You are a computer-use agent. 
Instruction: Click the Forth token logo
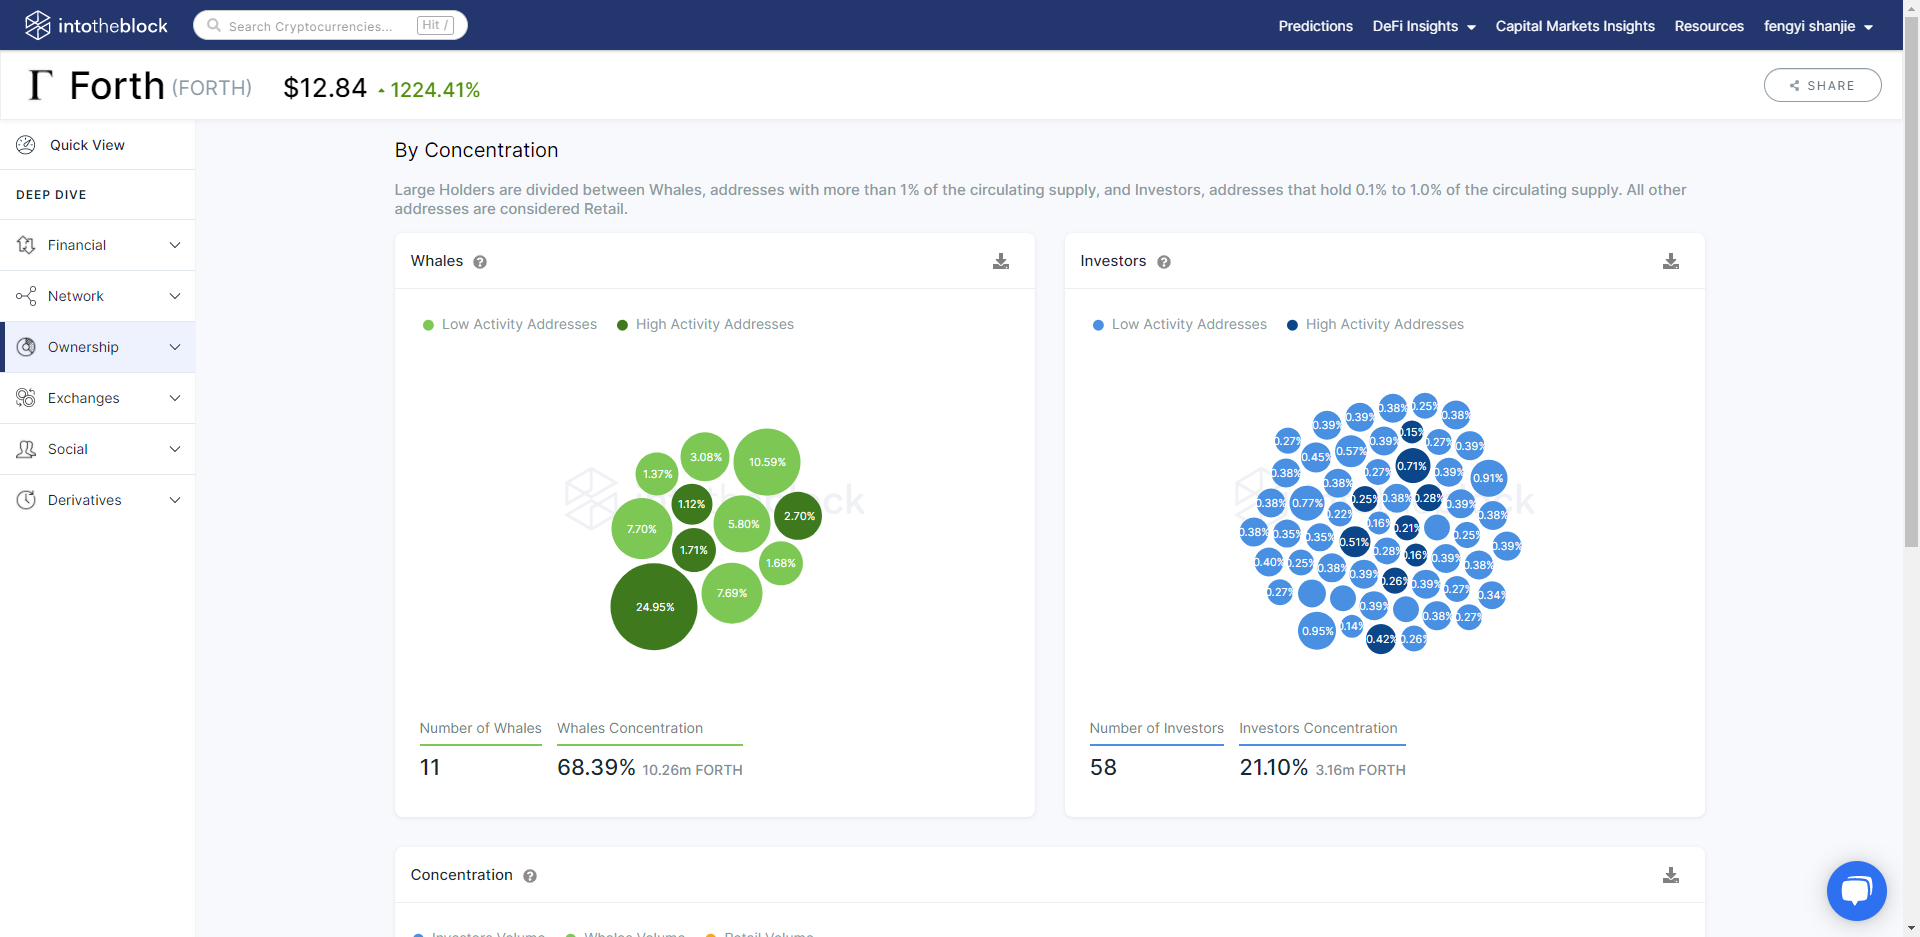(x=40, y=85)
